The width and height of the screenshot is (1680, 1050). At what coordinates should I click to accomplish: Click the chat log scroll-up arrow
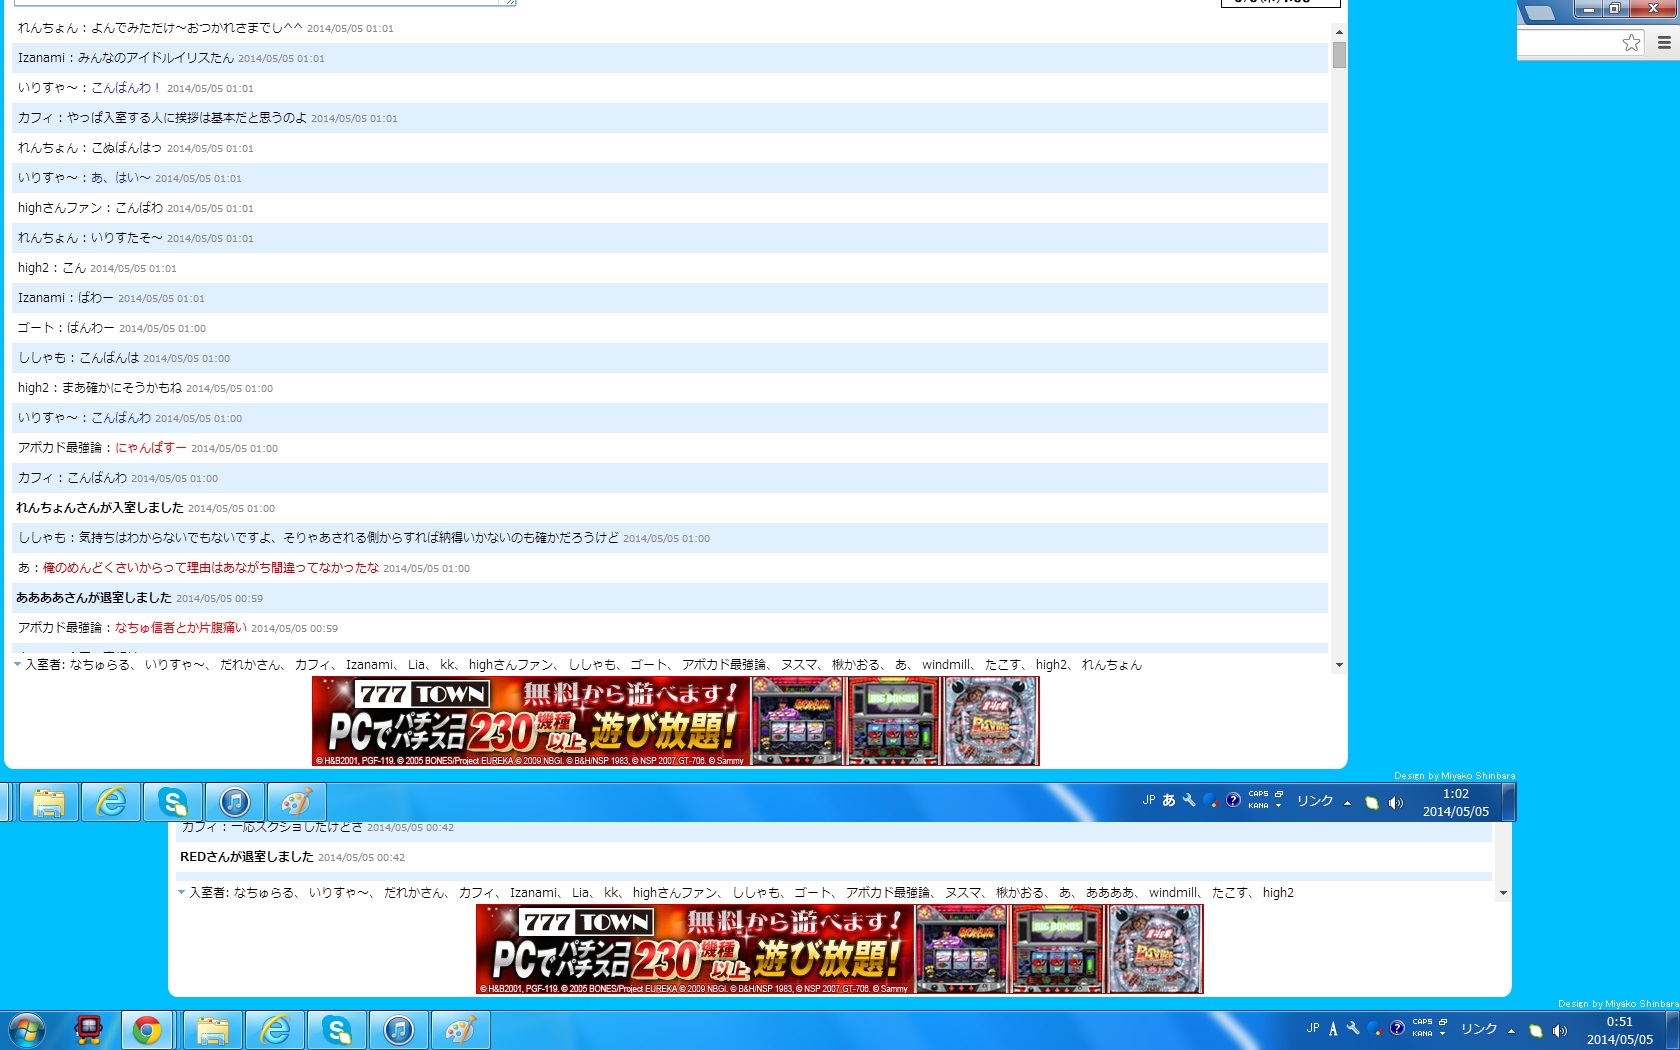tap(1339, 32)
